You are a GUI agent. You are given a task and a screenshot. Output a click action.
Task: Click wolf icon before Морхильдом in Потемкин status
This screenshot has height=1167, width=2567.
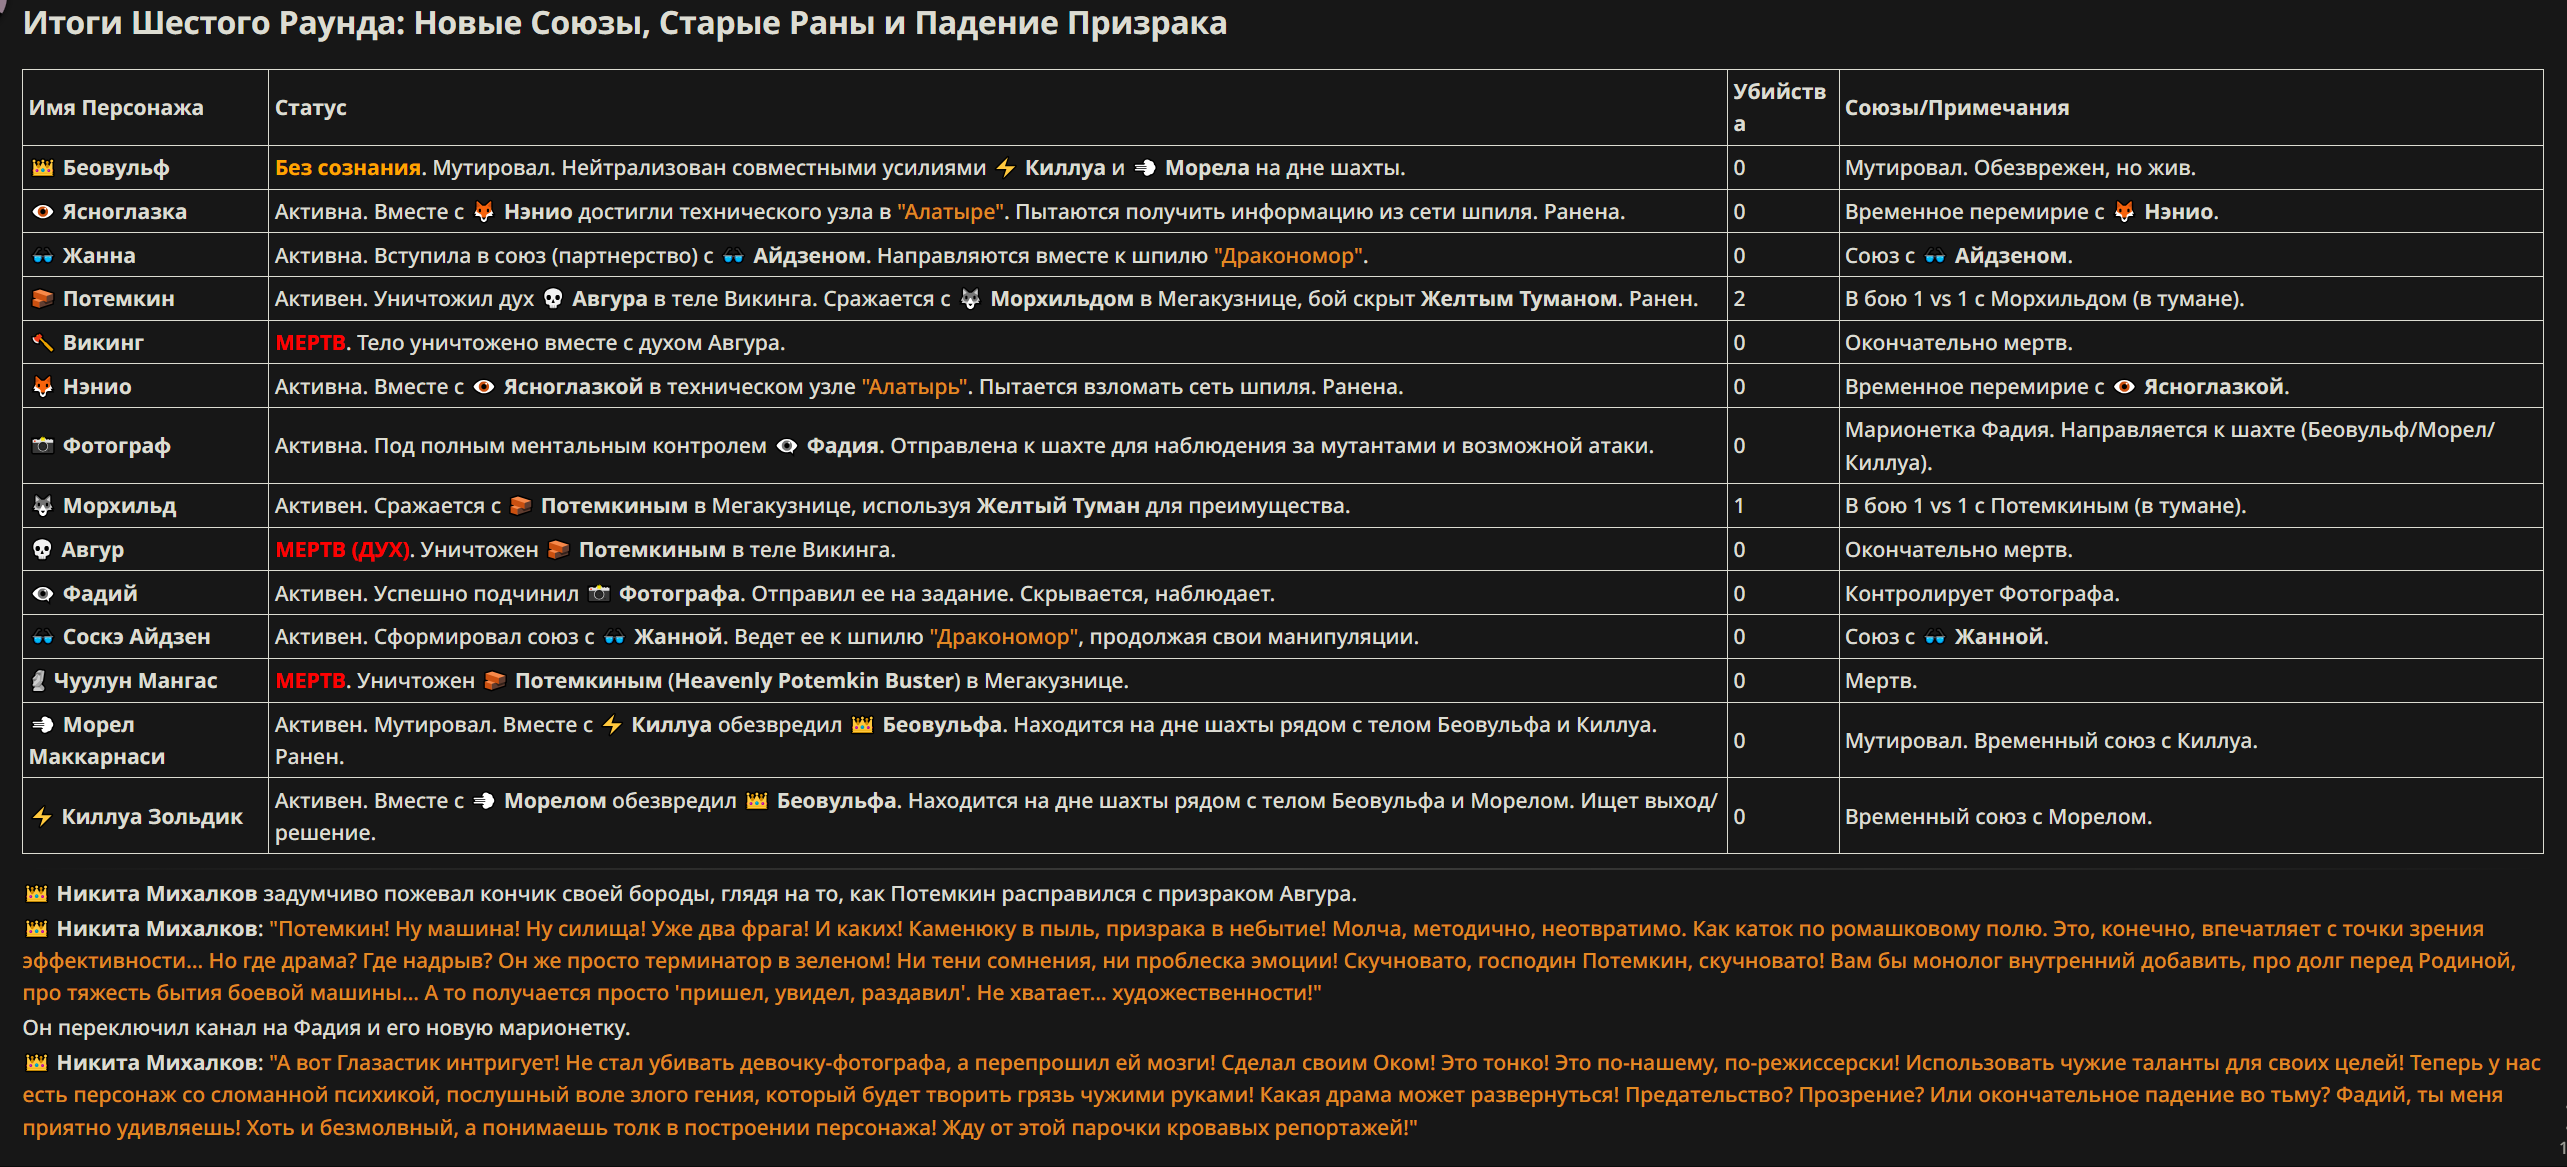click(970, 299)
